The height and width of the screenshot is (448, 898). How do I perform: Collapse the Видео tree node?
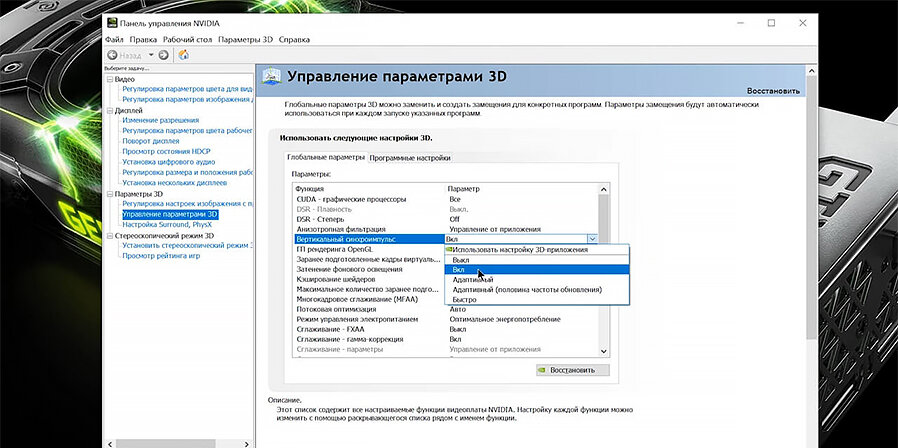110,79
